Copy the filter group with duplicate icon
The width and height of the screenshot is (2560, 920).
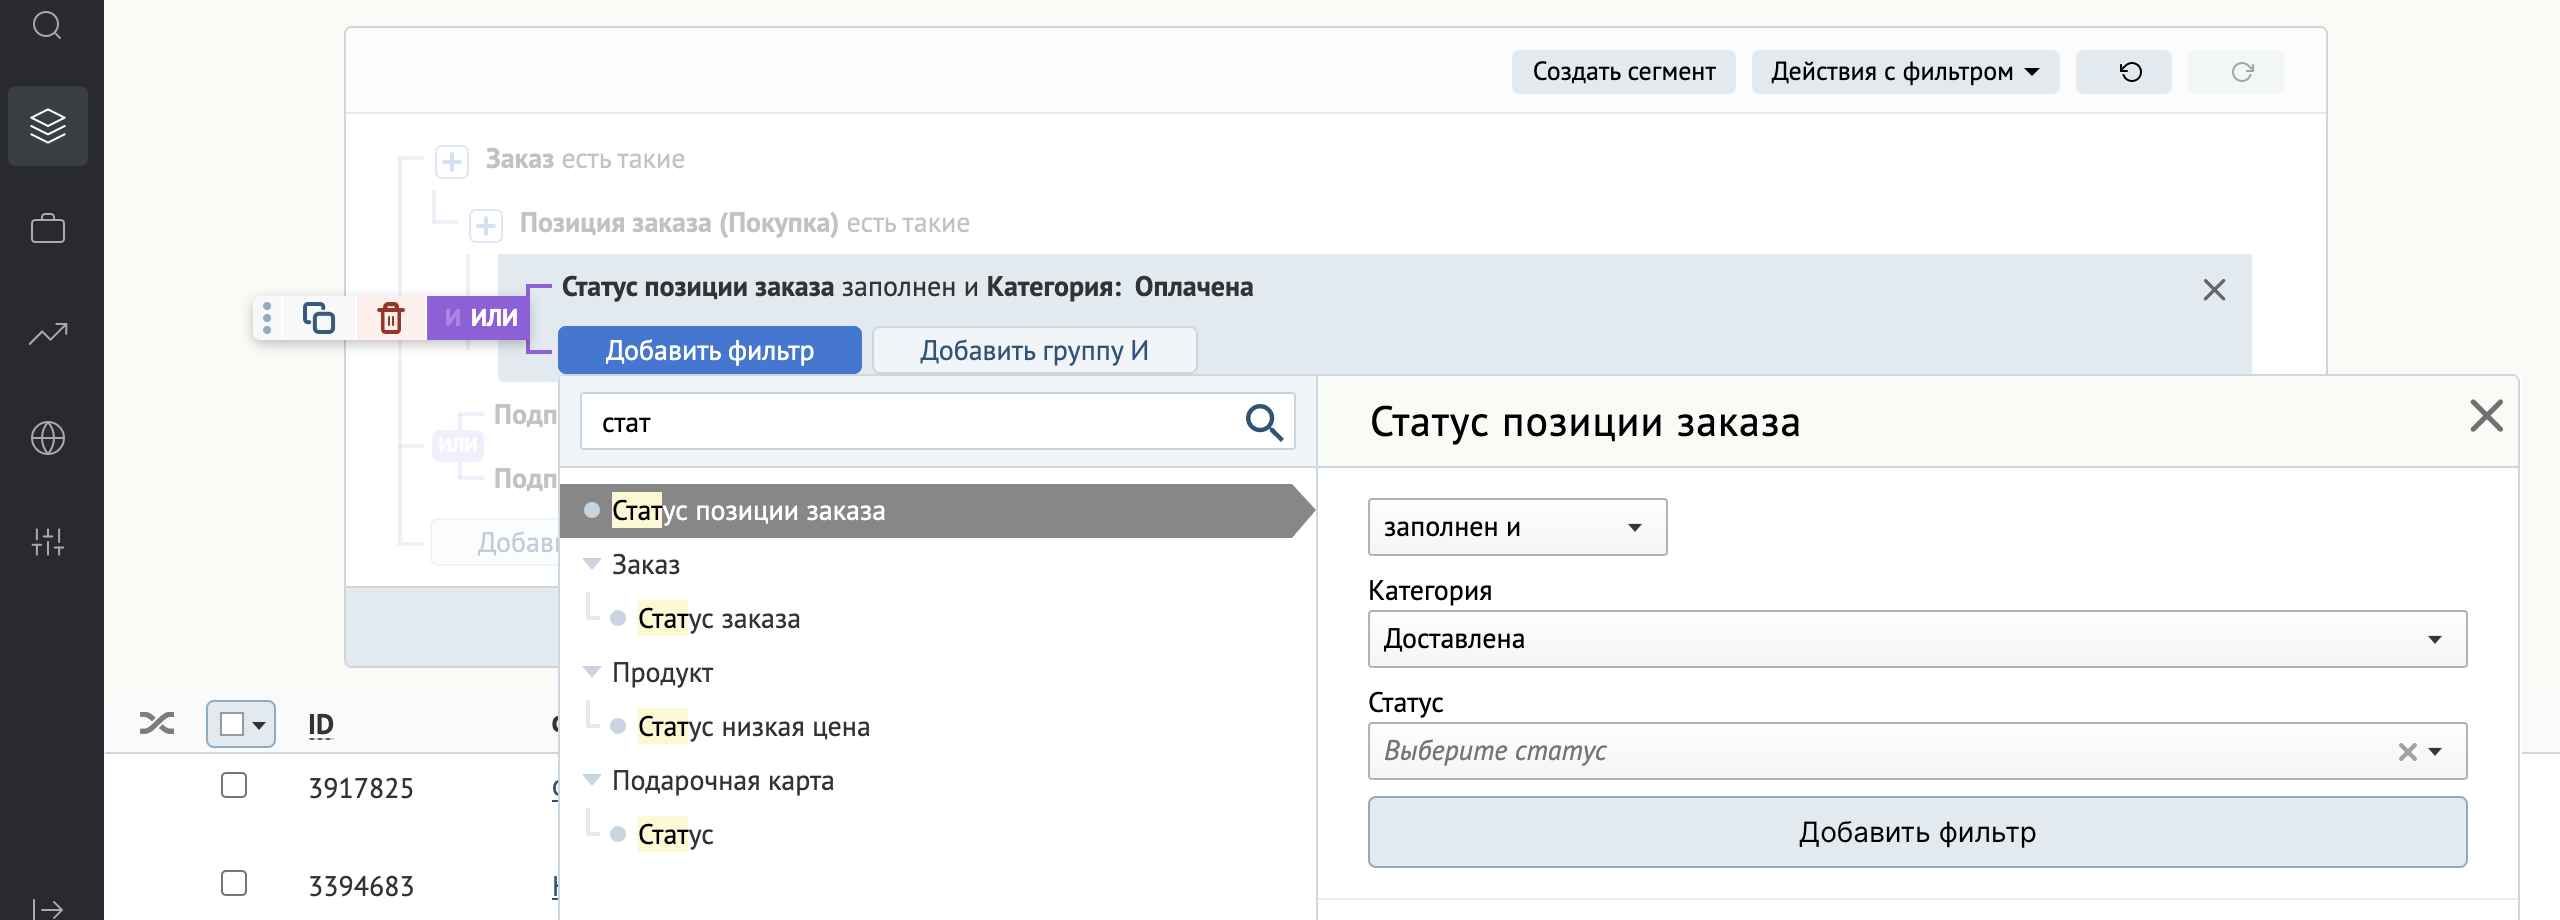click(318, 318)
